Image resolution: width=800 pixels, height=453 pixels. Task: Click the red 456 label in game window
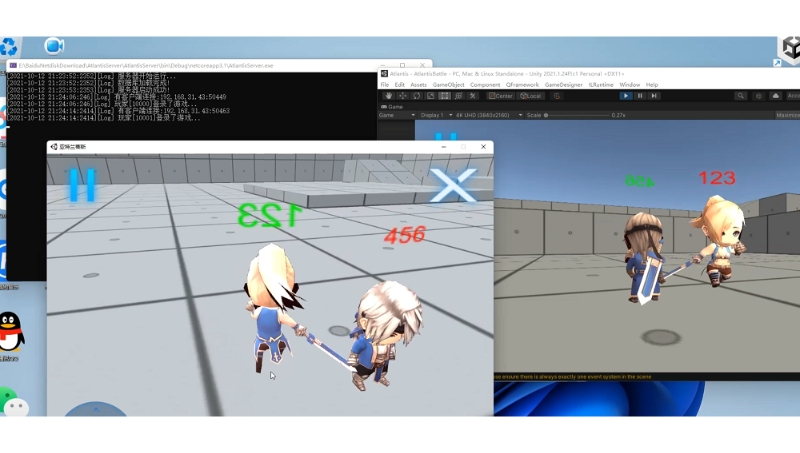(x=405, y=235)
